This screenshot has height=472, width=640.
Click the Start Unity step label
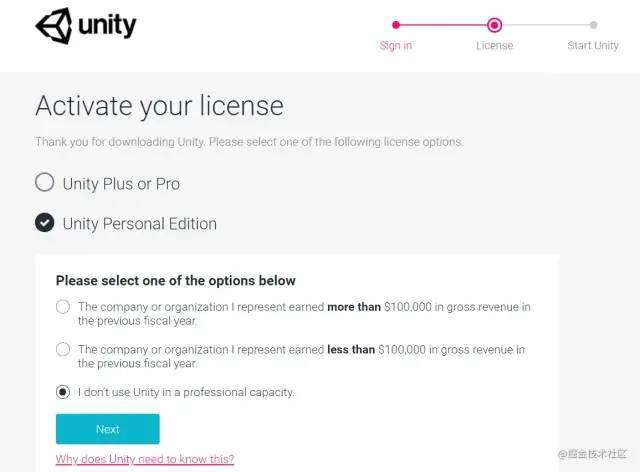(x=593, y=46)
